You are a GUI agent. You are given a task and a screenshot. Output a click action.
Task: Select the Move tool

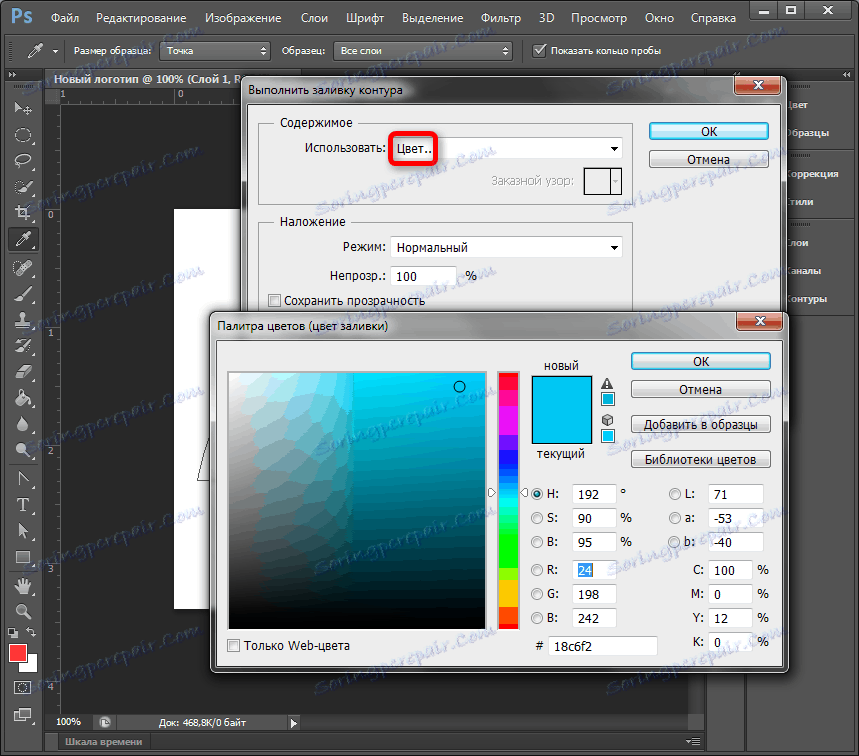[x=22, y=108]
